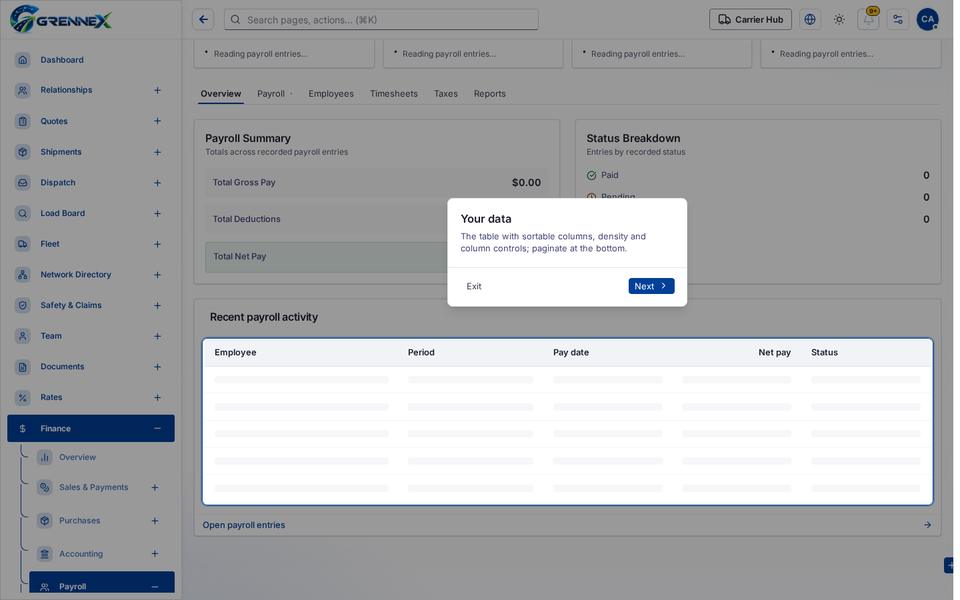Click the back arrow button in header
The height and width of the screenshot is (600, 960).
(x=203, y=20)
